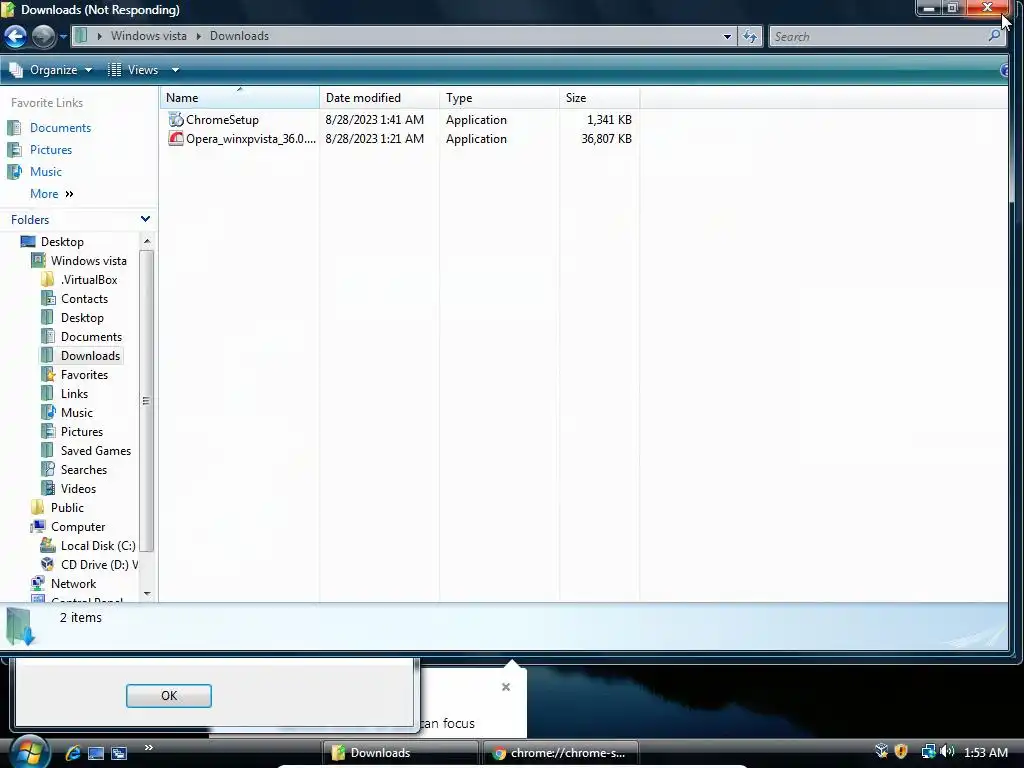Sort files by Name column
The width and height of the screenshot is (1024, 768).
(x=240, y=98)
